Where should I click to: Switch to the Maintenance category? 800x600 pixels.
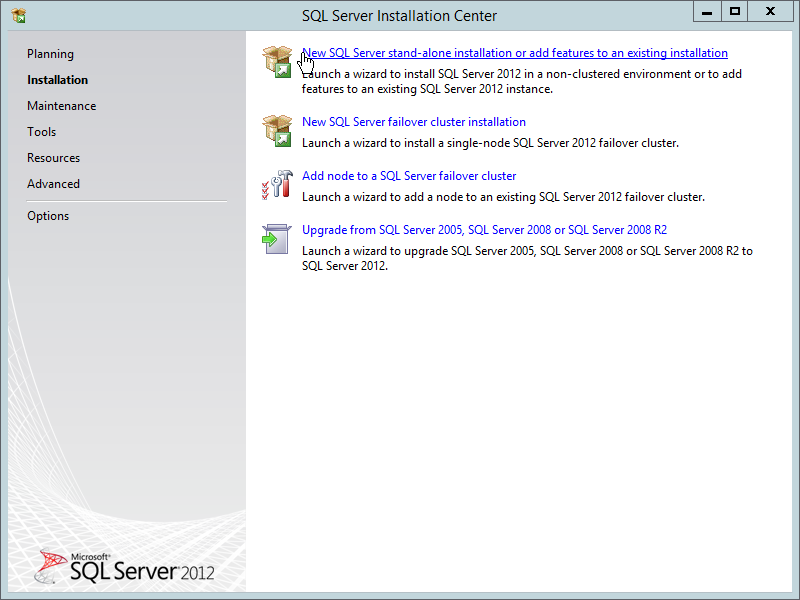pos(62,106)
